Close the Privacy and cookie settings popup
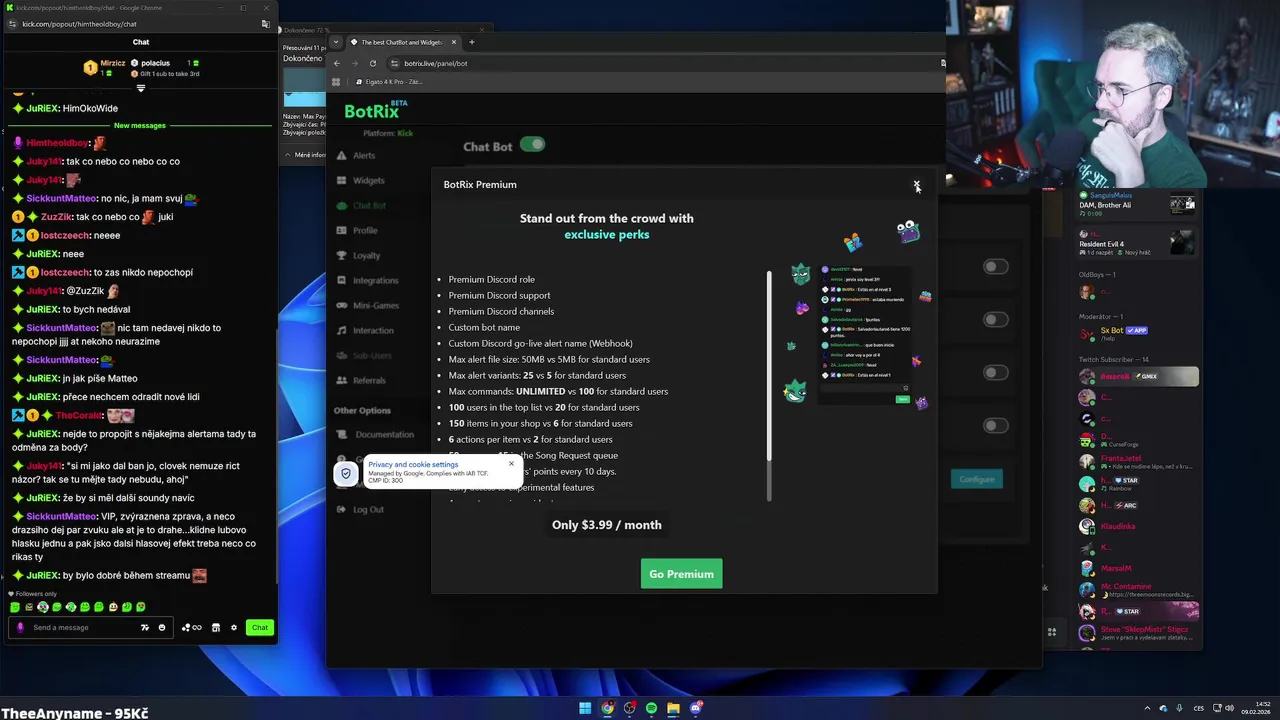Image resolution: width=1280 pixels, height=720 pixels. [511, 463]
